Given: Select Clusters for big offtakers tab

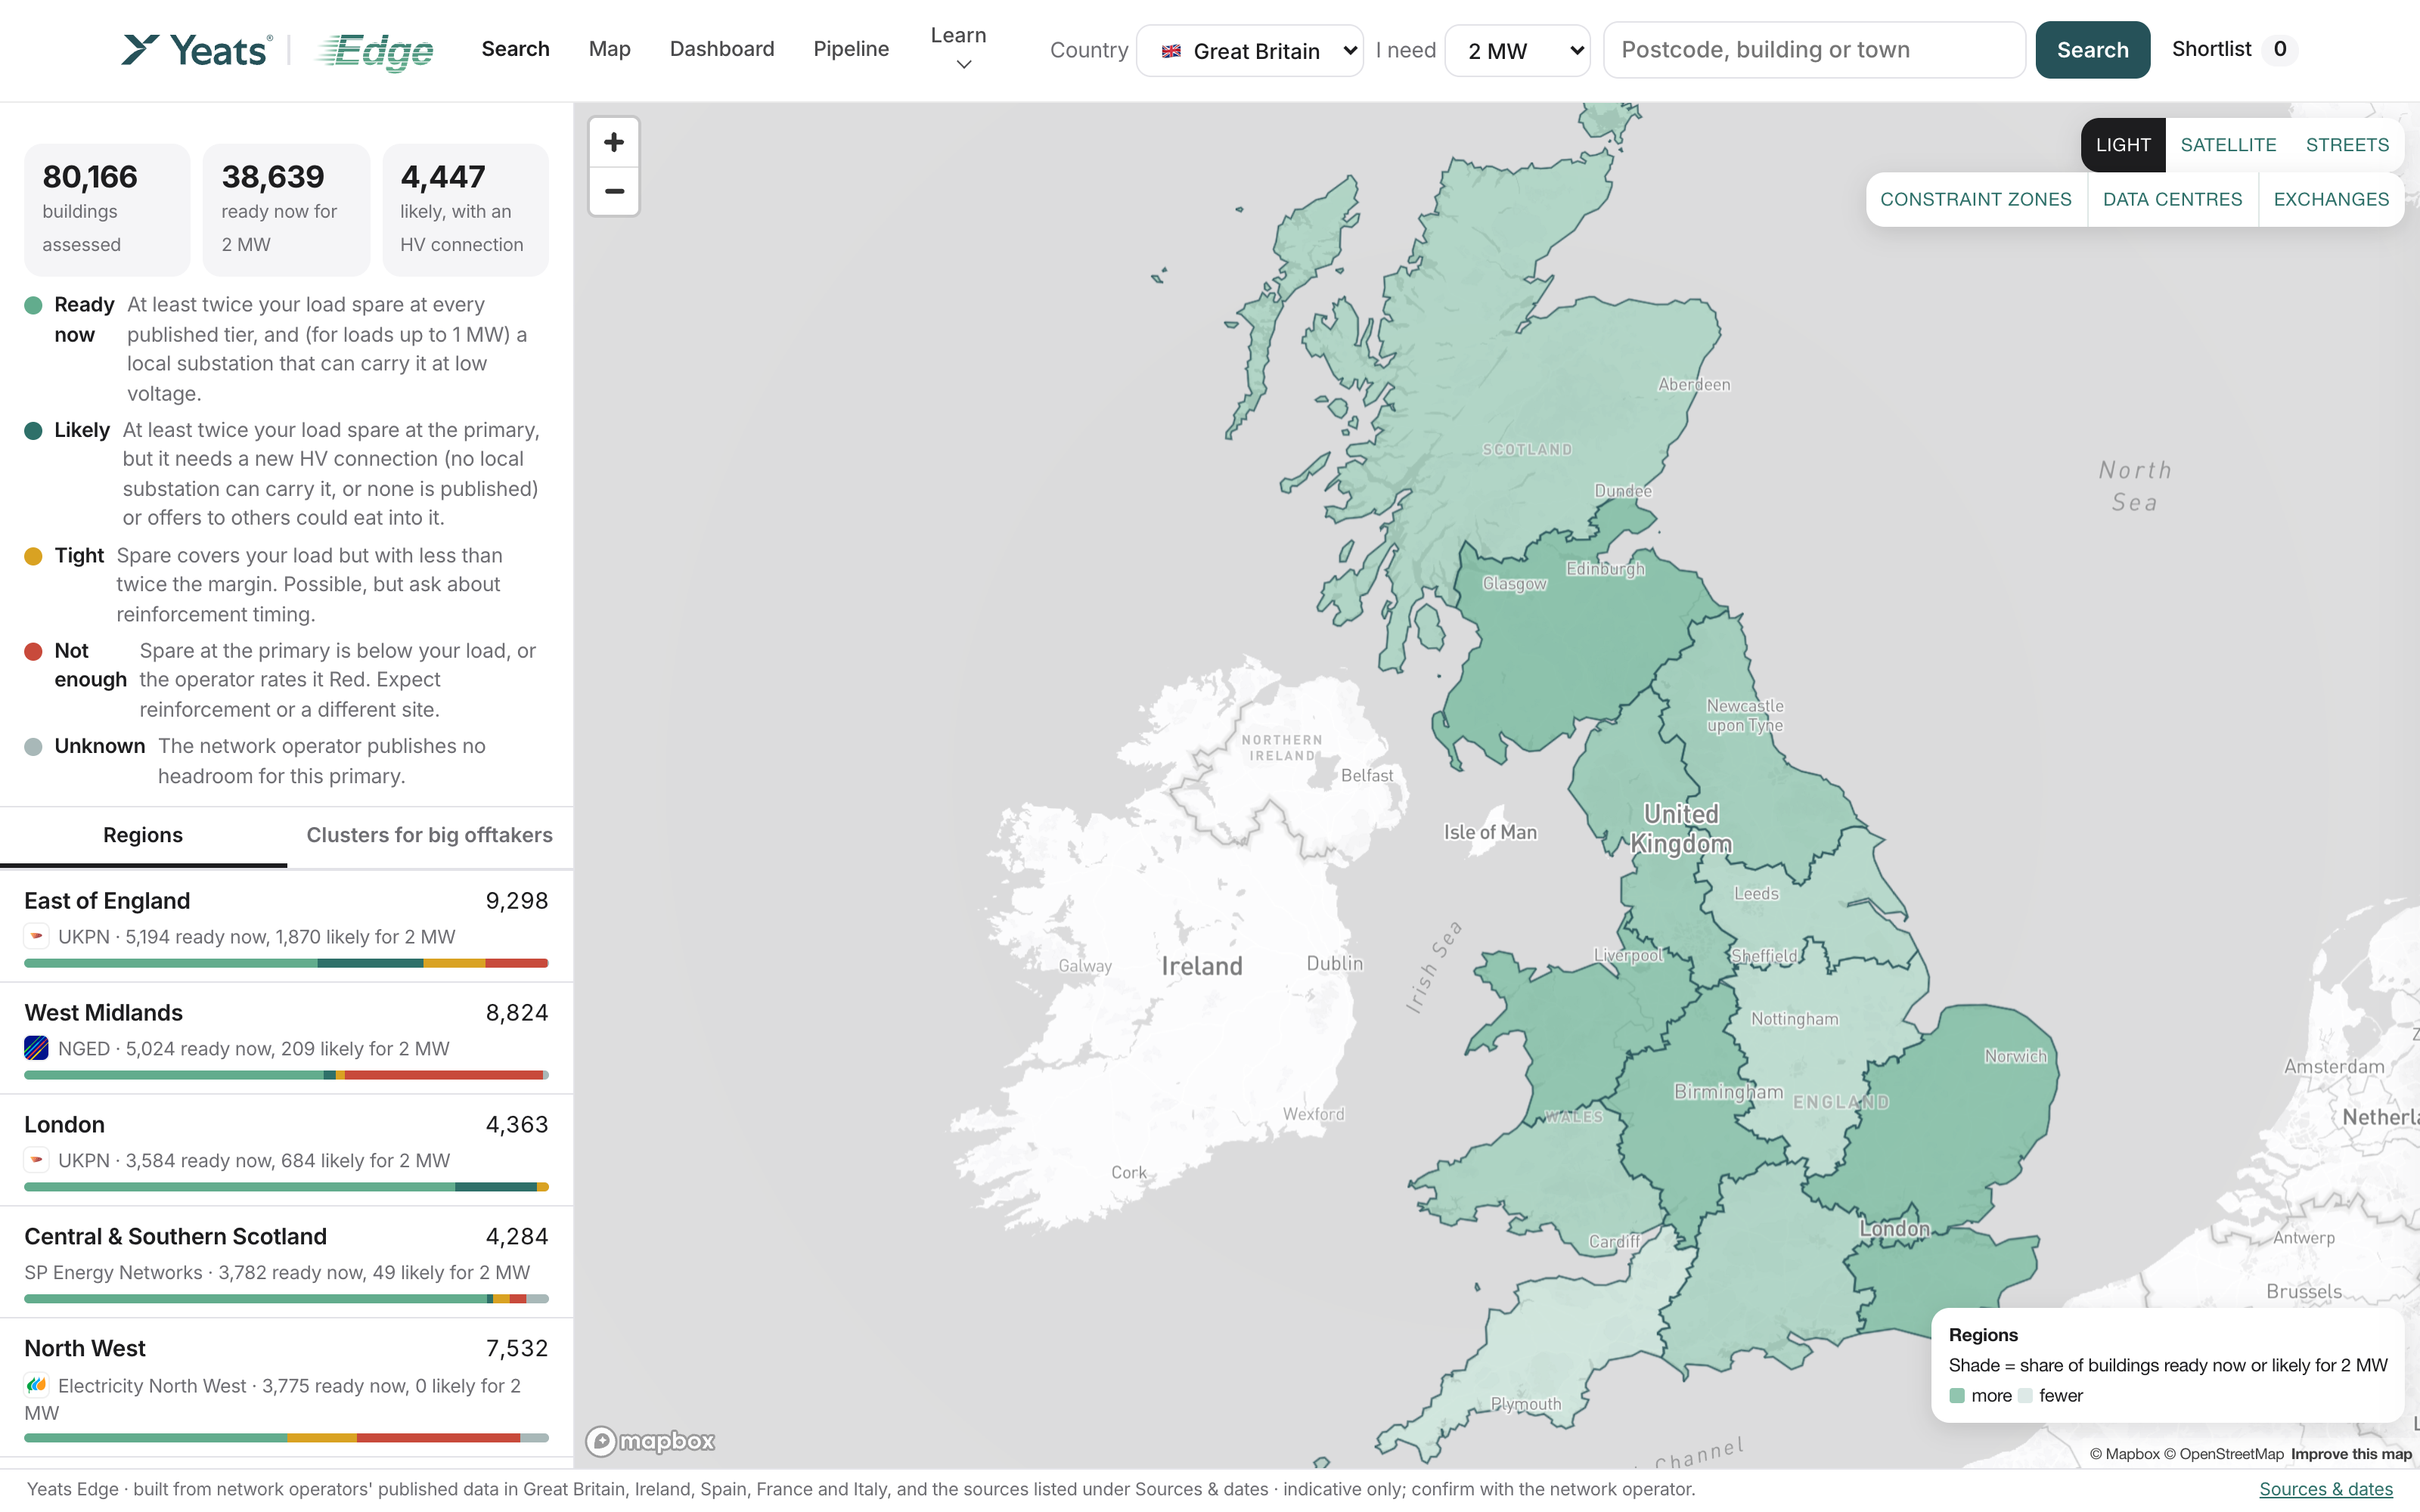Looking at the screenshot, I should tap(429, 835).
